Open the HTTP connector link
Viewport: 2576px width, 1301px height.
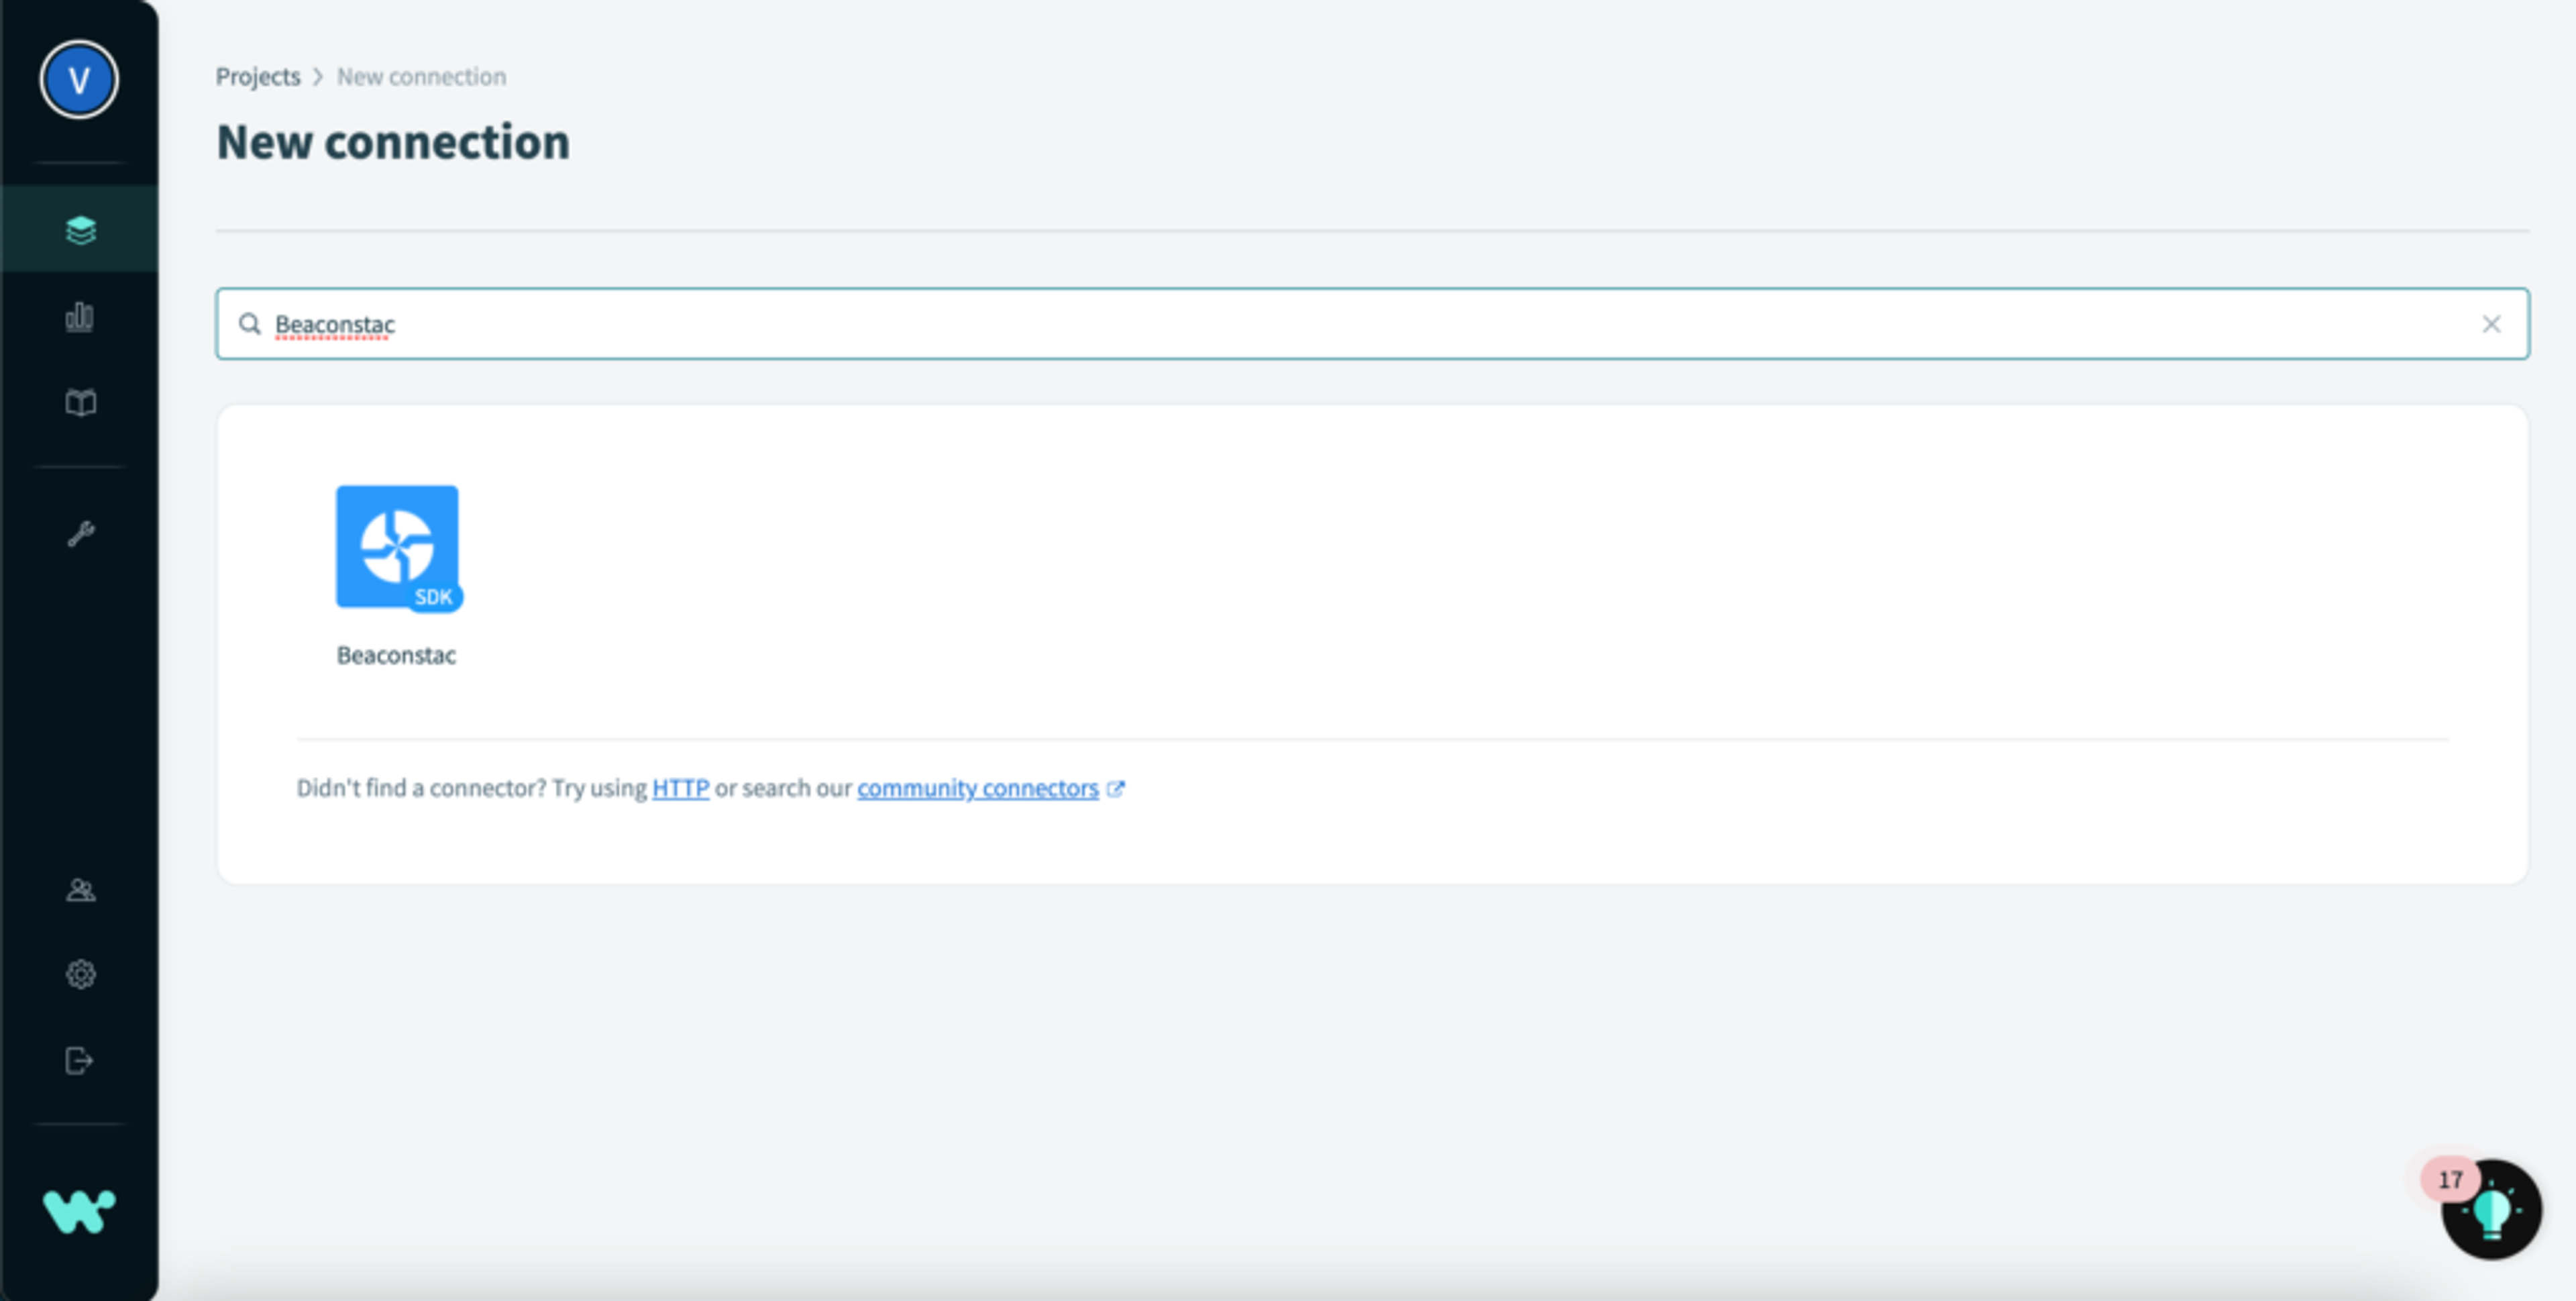click(680, 788)
